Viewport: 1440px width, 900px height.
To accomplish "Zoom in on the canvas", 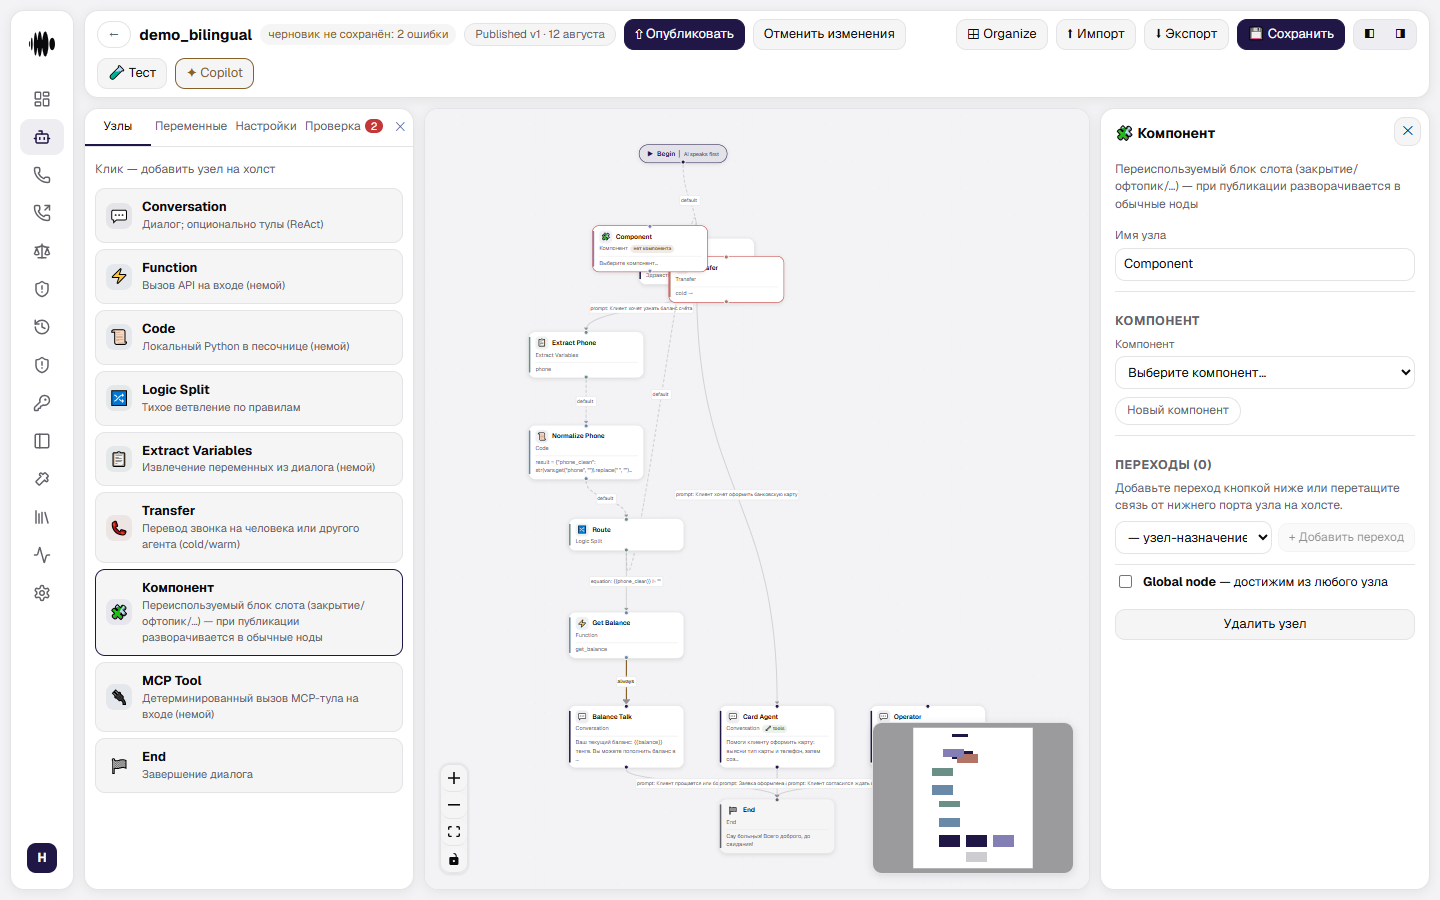I will coord(454,778).
